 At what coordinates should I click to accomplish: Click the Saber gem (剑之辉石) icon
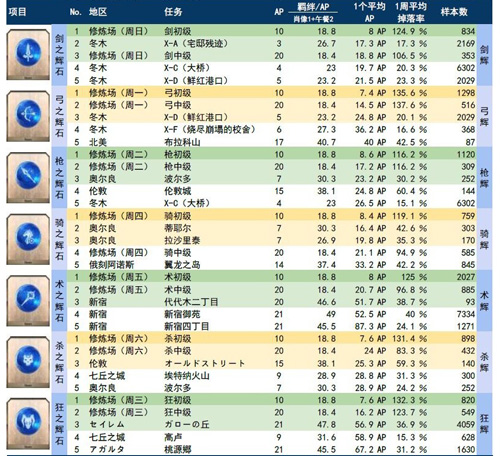[28, 55]
